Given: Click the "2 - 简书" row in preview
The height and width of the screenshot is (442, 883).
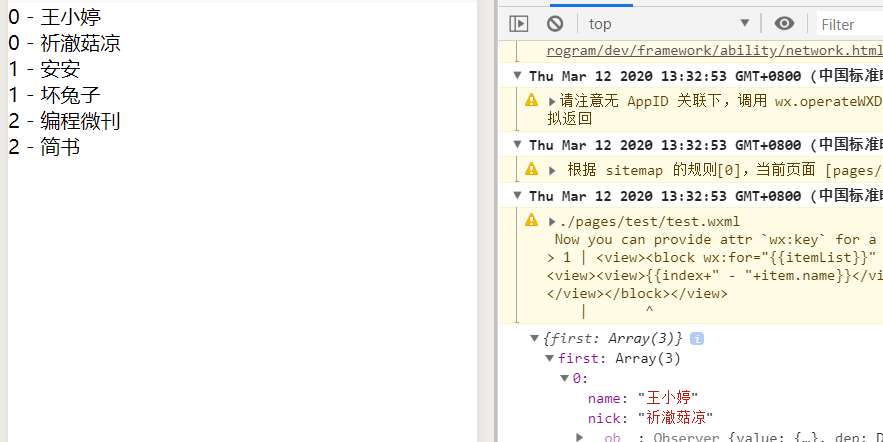Looking at the screenshot, I should click(x=44, y=147).
